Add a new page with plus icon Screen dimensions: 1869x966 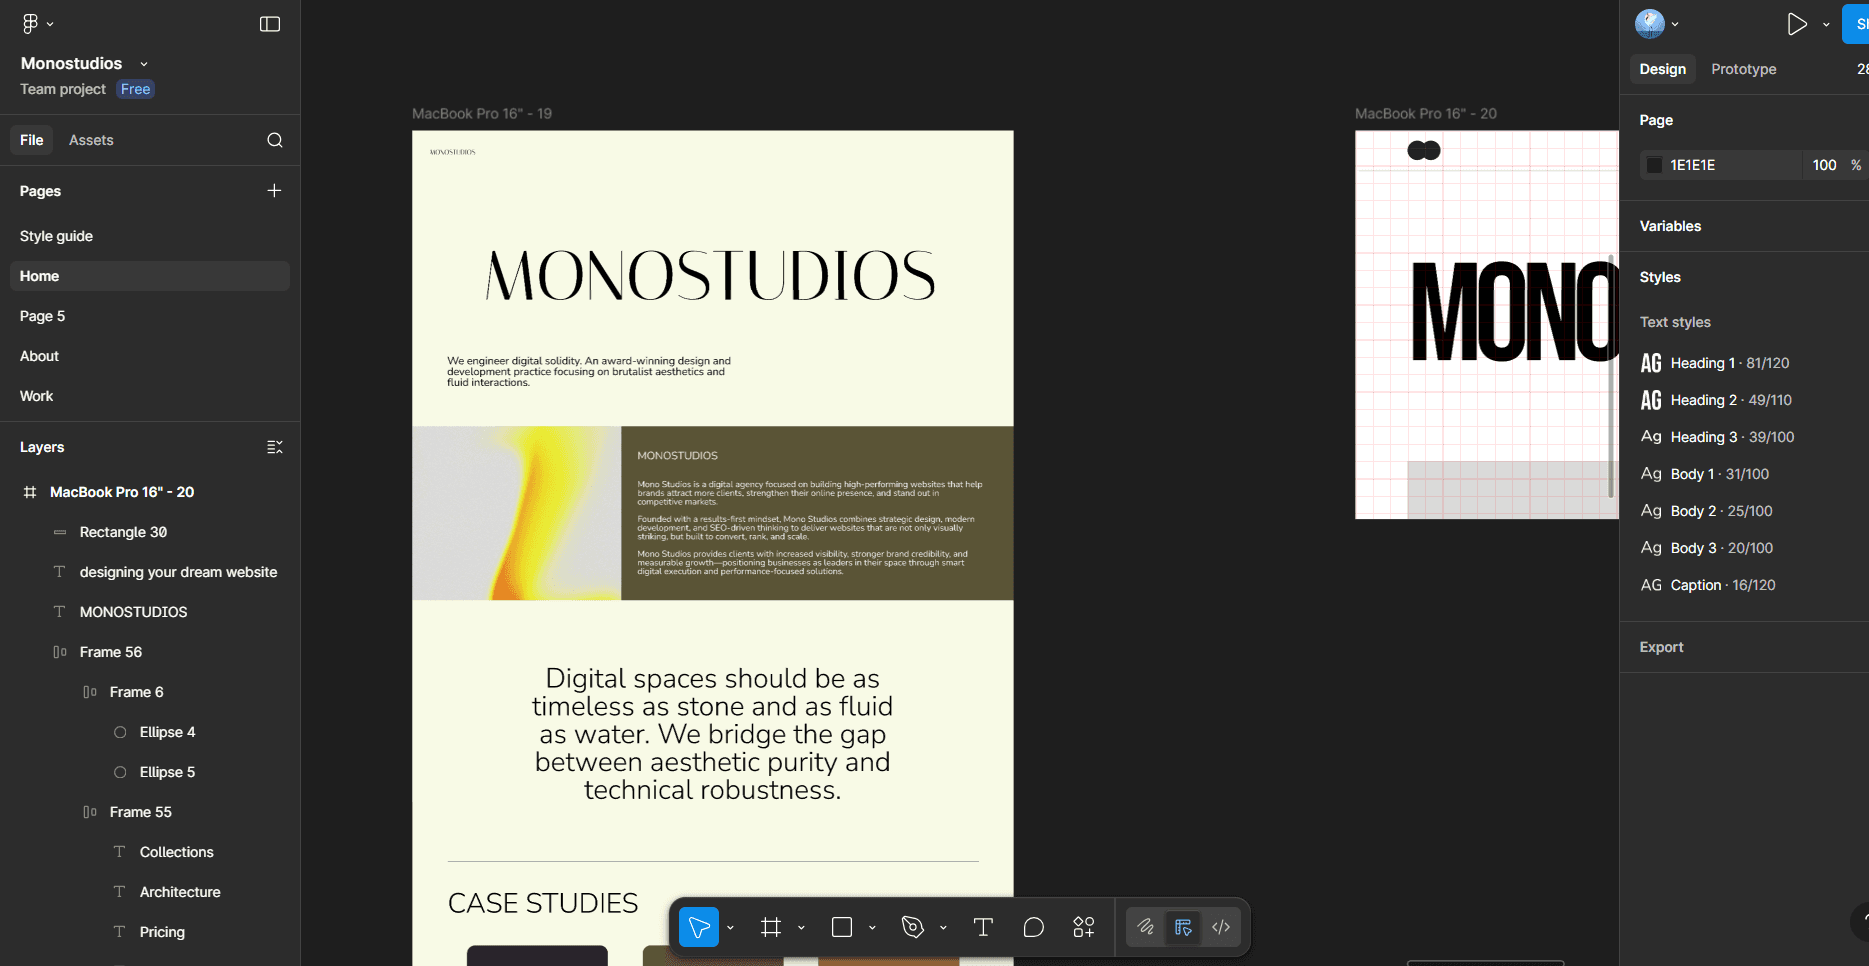coord(274,191)
